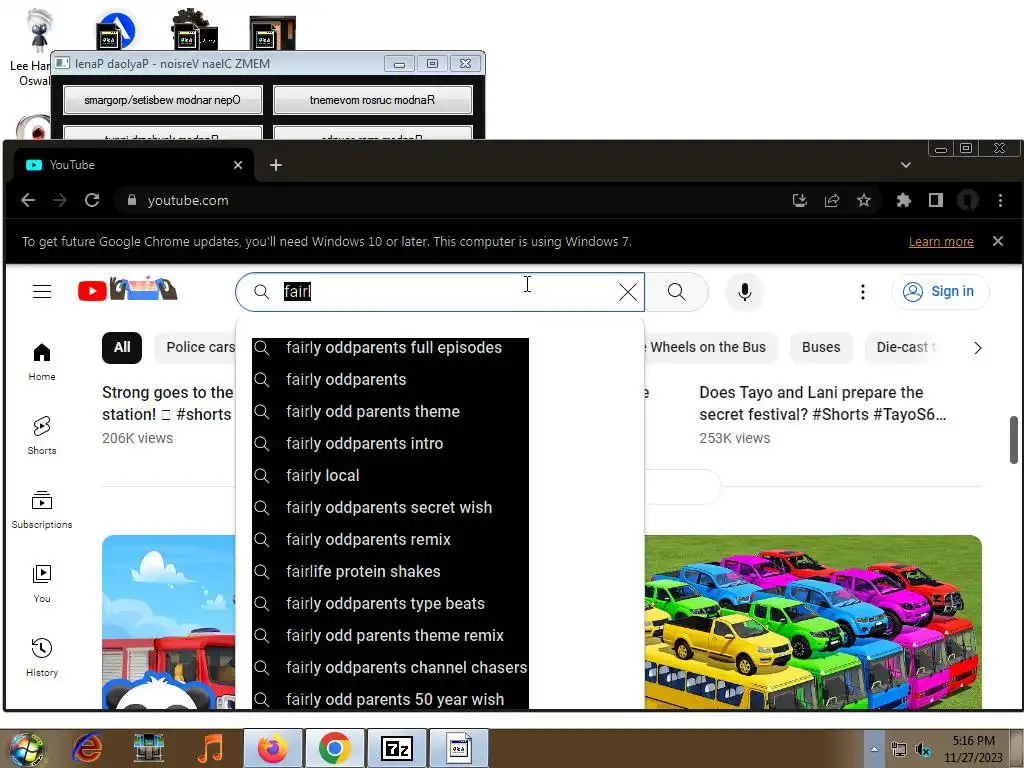Open 7-Zip from the taskbar

click(x=397, y=748)
